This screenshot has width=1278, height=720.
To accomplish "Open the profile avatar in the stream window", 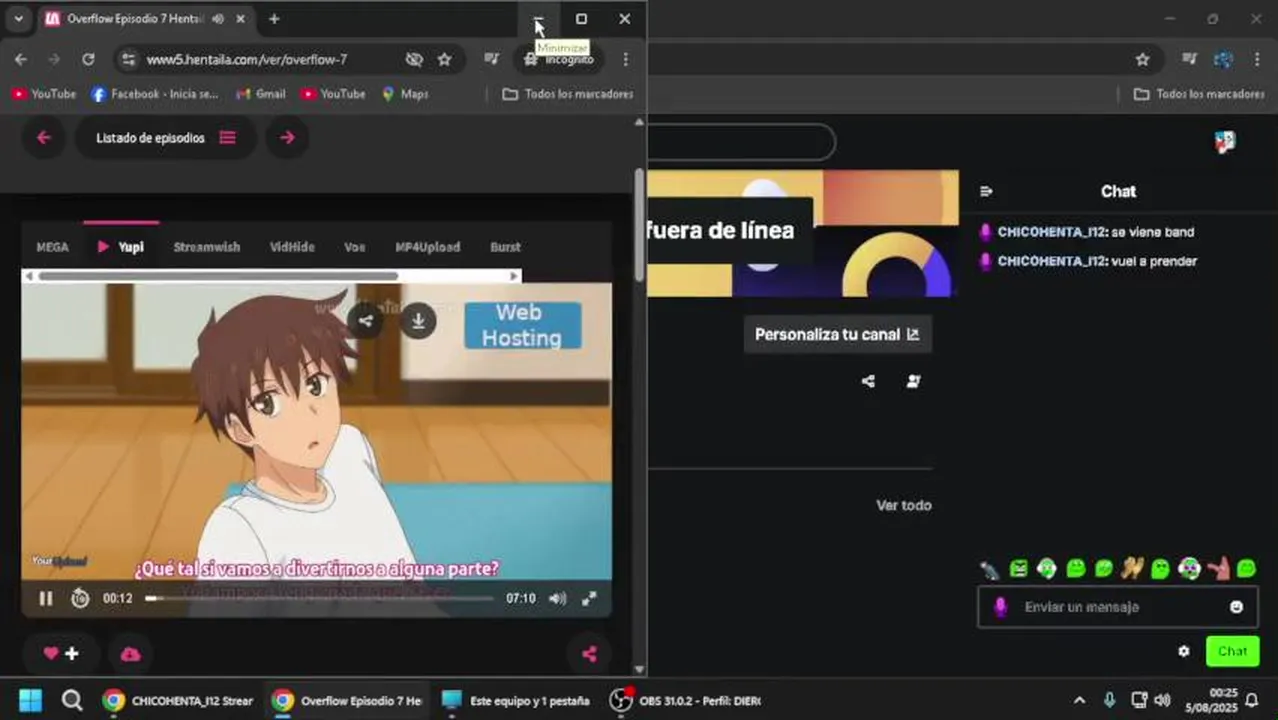I will pos(1225,142).
